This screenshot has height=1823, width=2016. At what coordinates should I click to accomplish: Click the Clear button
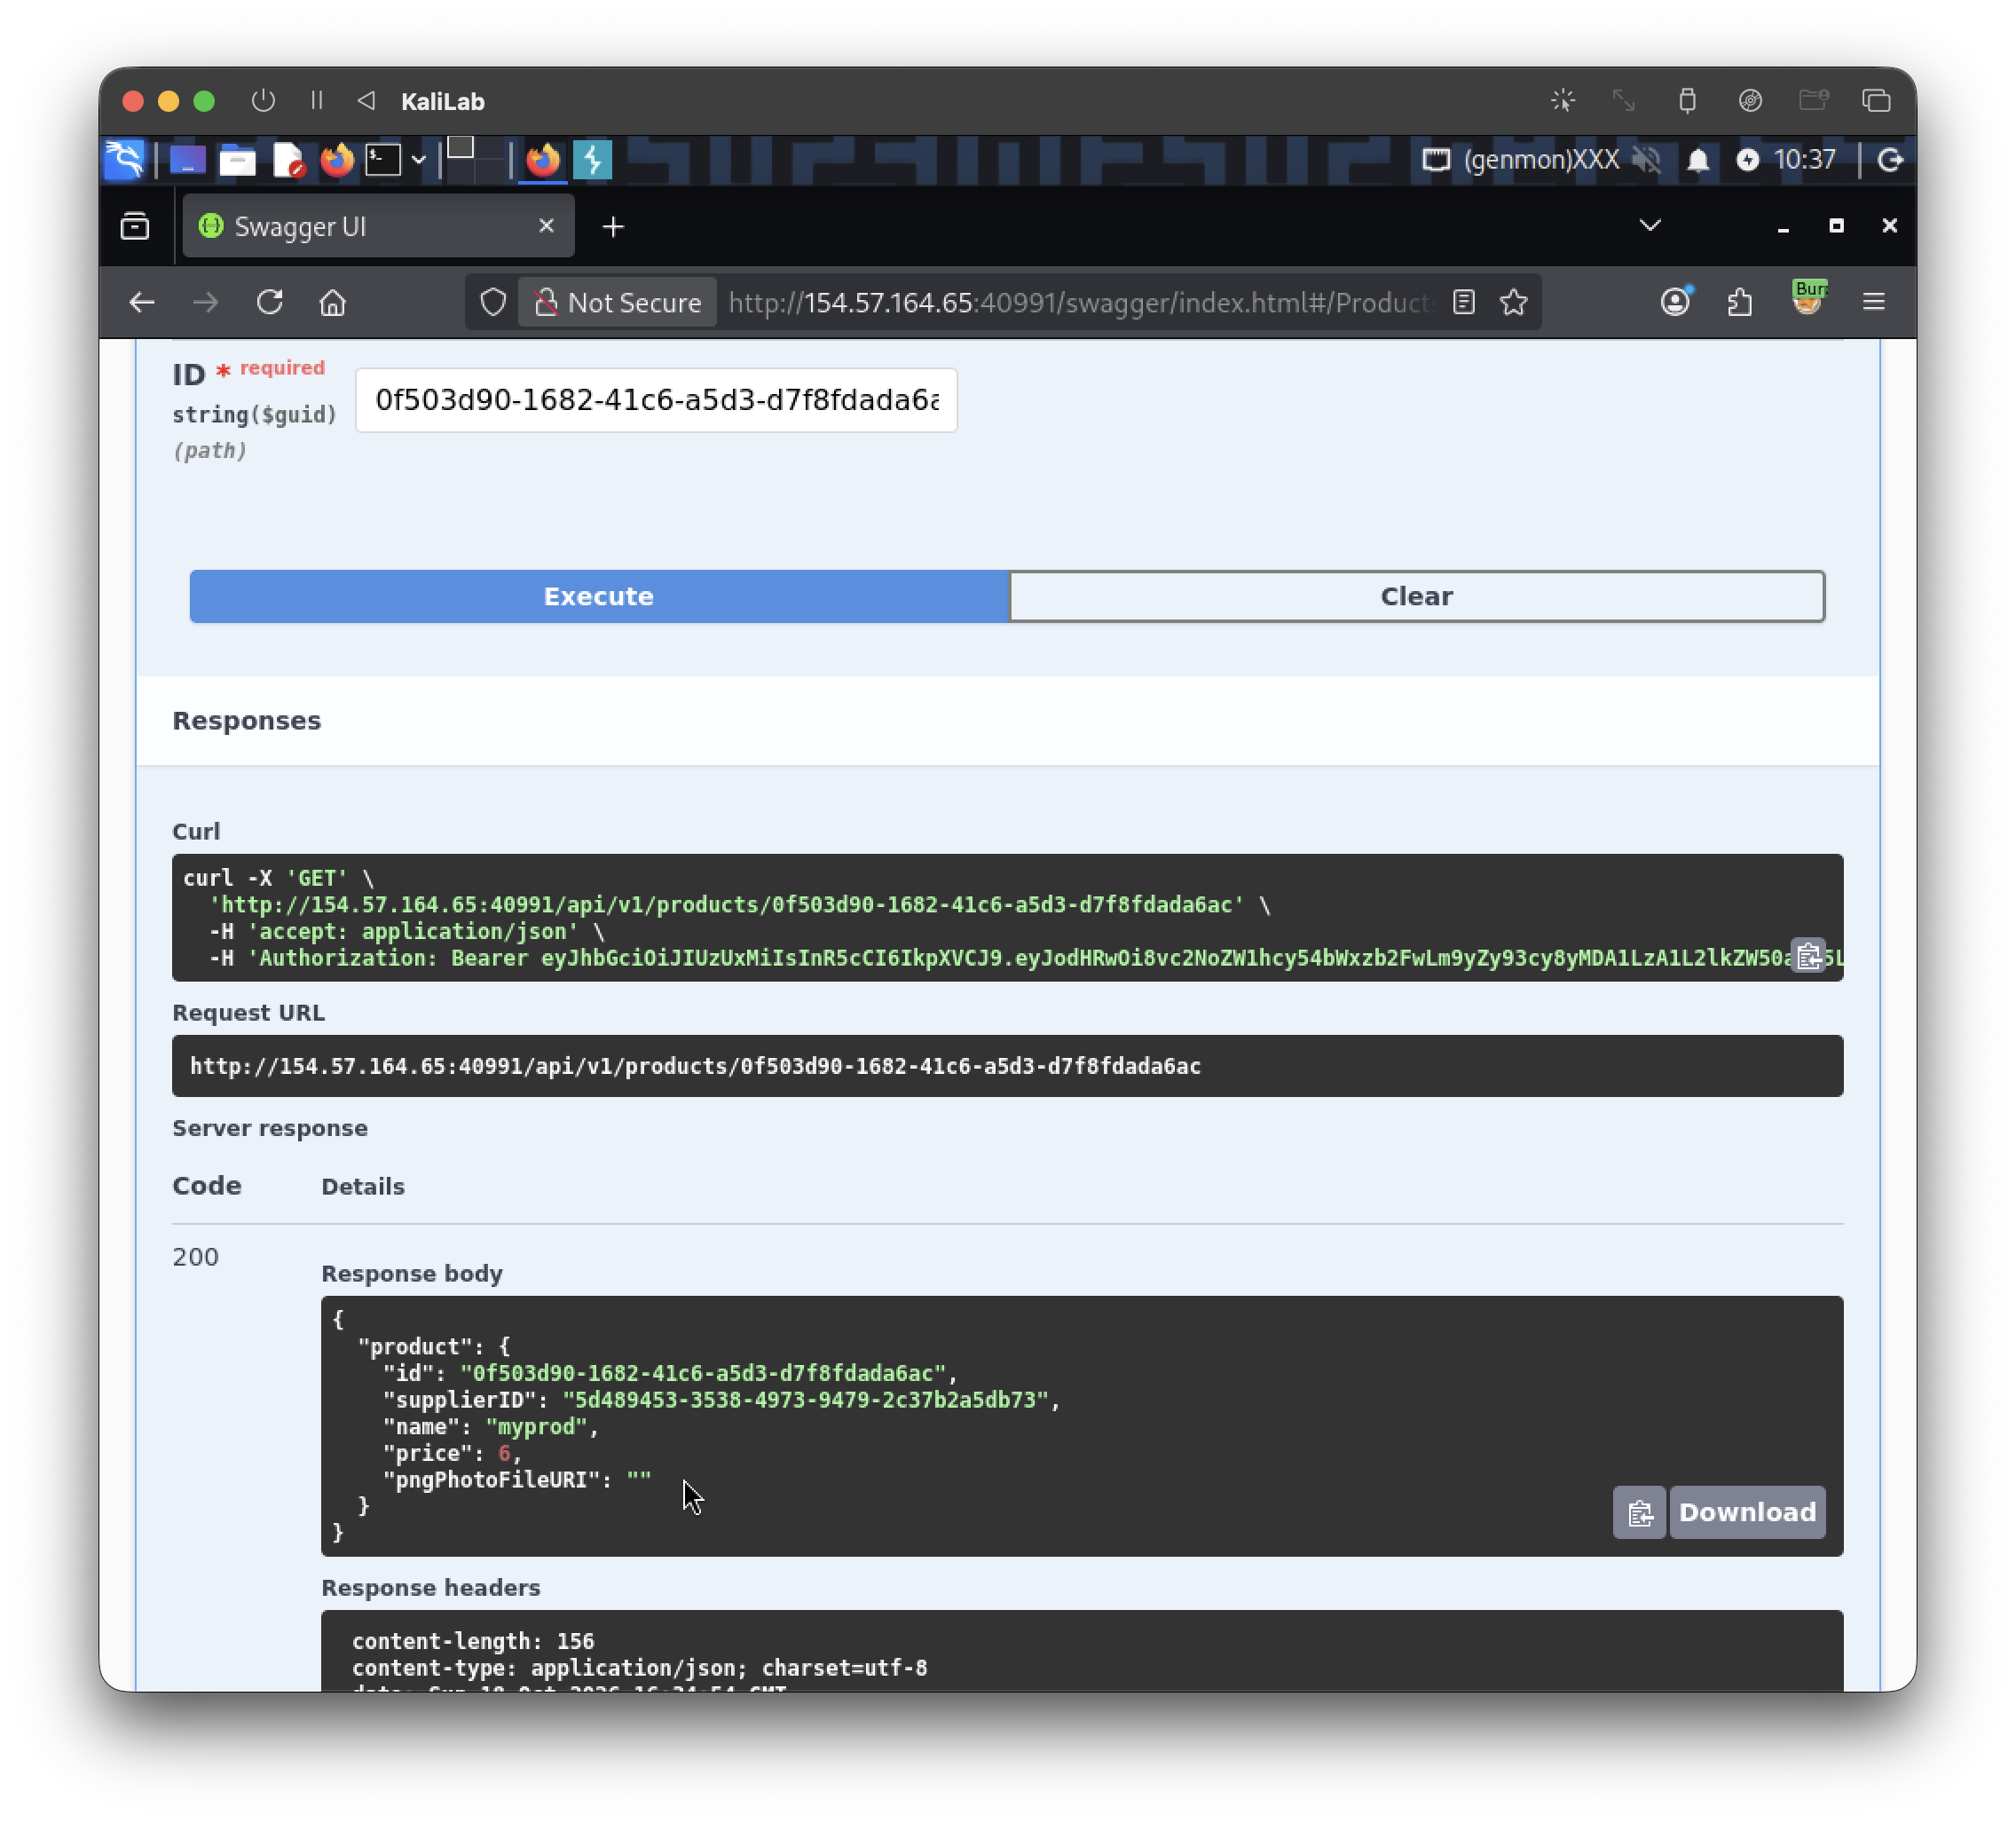(1416, 596)
